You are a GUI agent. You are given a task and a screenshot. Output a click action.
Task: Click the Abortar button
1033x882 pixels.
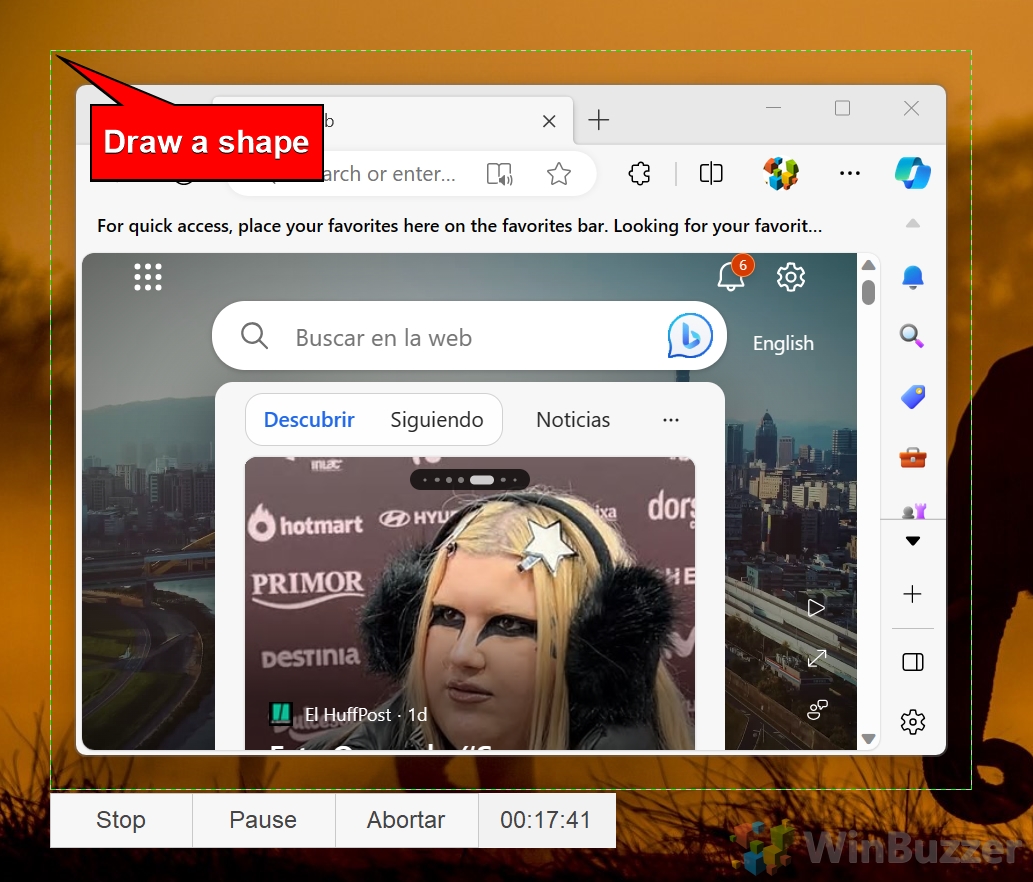point(406,820)
